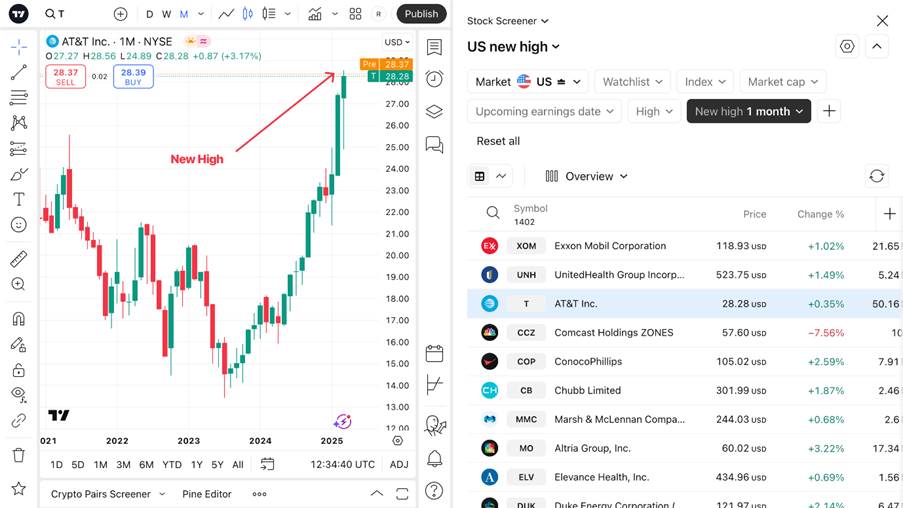Click Reset all filters

498,141
